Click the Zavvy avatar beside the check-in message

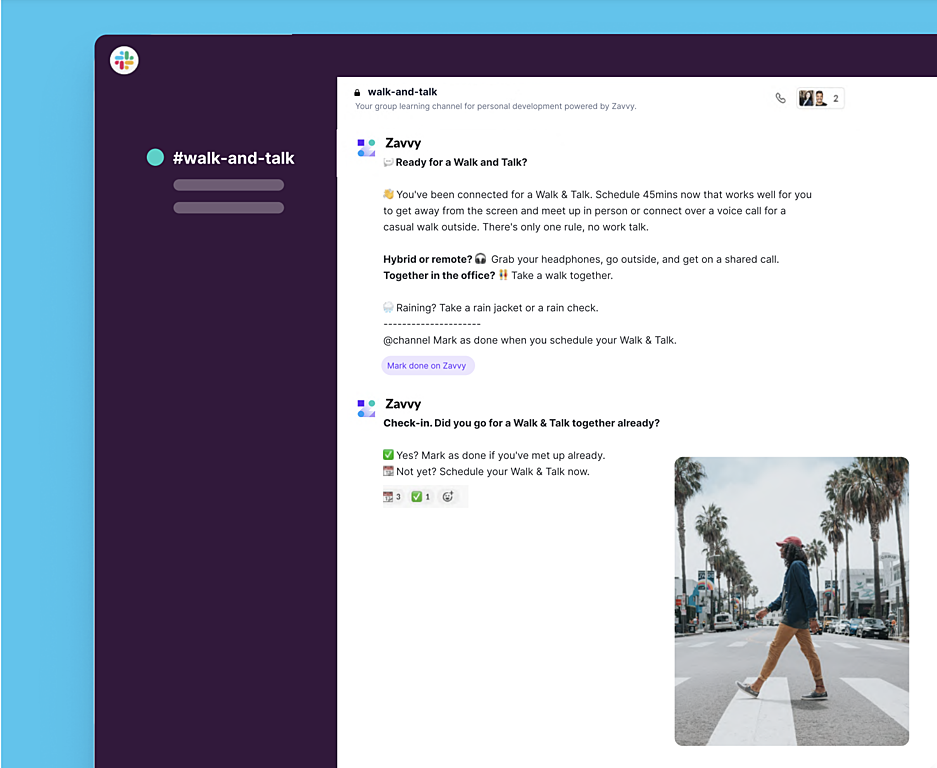(x=365, y=408)
